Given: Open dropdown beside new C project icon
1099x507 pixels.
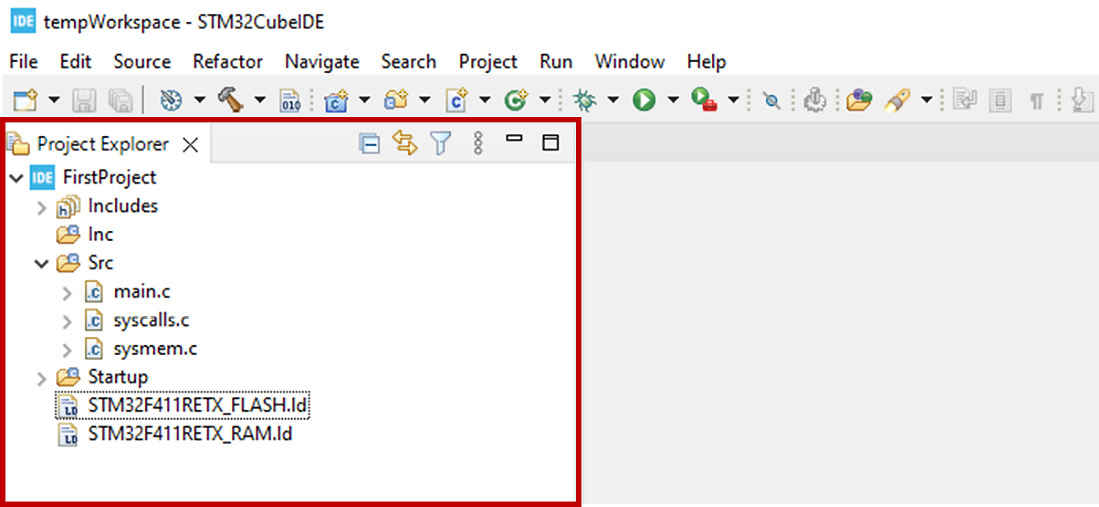Looking at the screenshot, I should pyautogui.click(x=364, y=100).
